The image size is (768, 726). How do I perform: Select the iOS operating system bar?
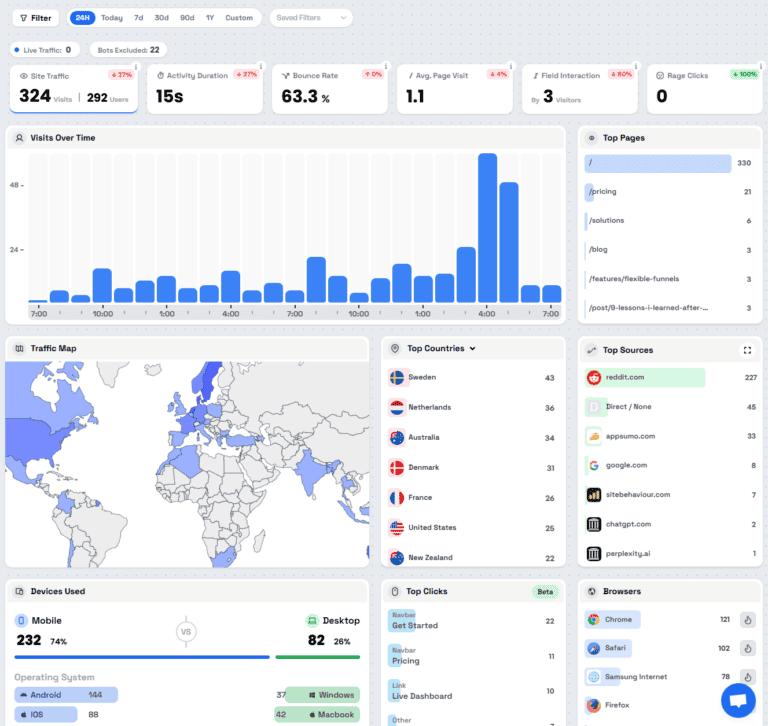(x=46, y=714)
